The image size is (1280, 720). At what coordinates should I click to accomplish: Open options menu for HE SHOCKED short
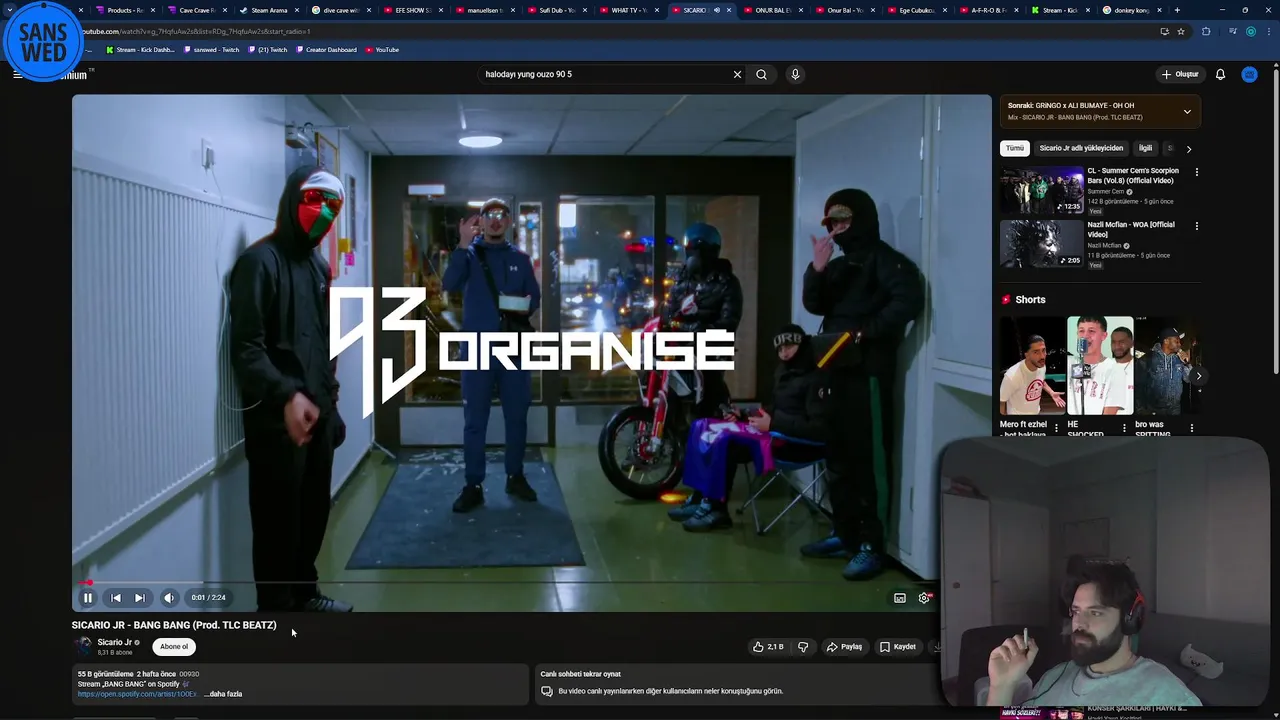pos(1124,428)
